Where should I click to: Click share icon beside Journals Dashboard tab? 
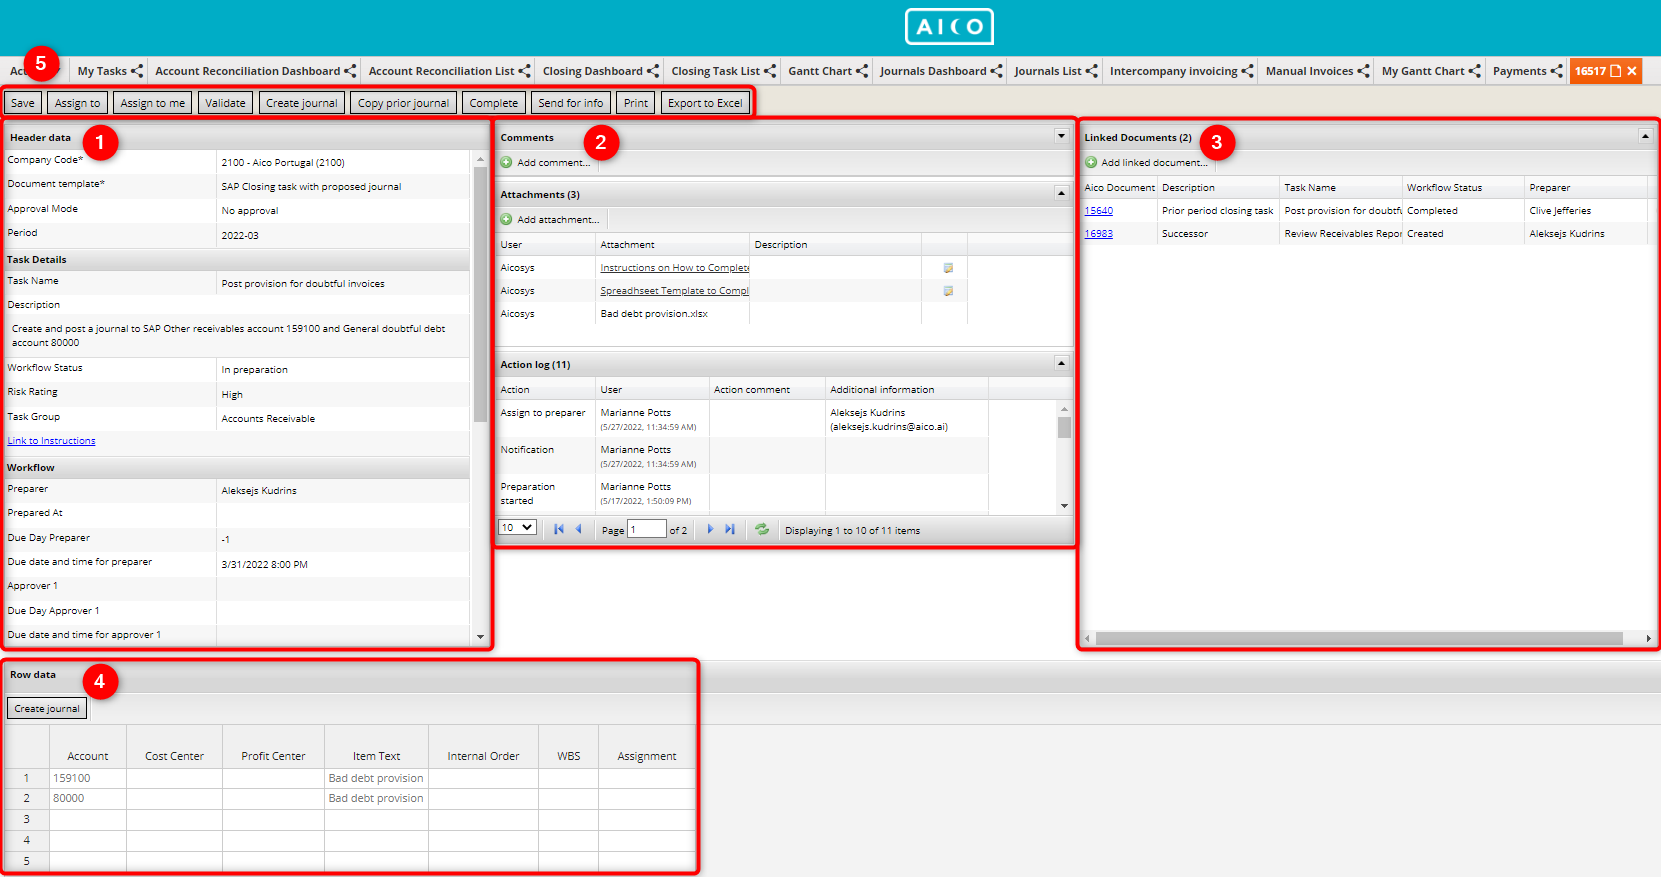(x=996, y=71)
